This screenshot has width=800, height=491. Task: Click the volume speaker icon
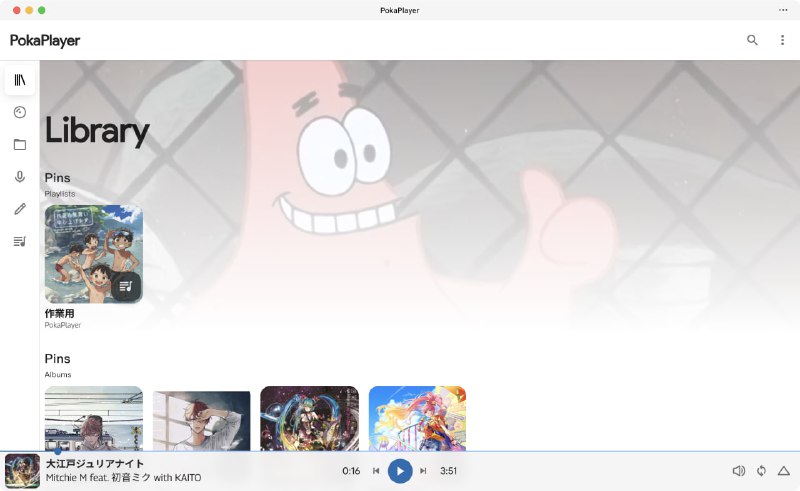coord(738,471)
